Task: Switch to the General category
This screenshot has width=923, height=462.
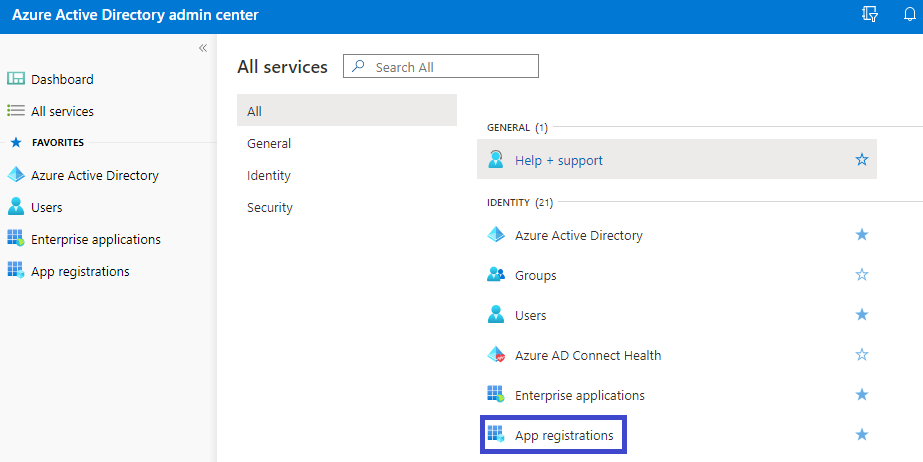Action: 269,143
